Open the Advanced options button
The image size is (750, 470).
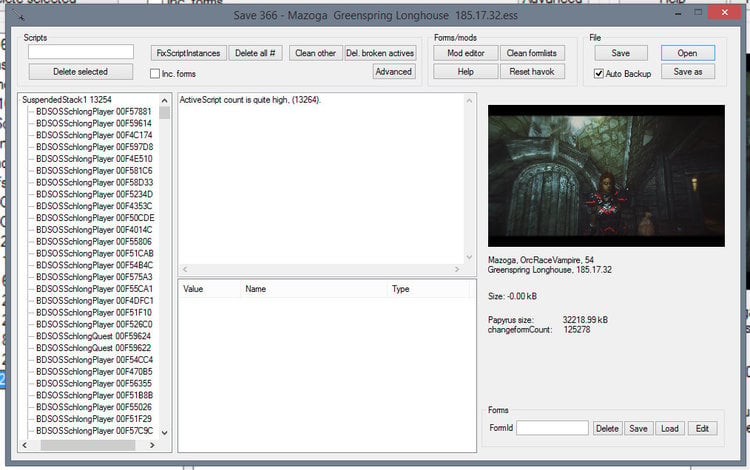pos(394,71)
